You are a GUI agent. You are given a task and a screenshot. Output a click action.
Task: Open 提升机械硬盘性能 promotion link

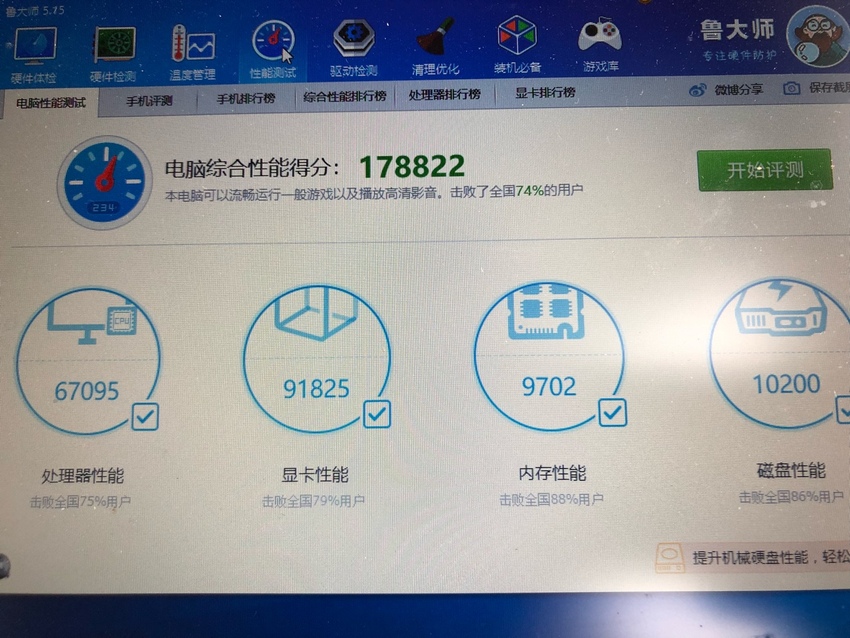tap(771, 557)
